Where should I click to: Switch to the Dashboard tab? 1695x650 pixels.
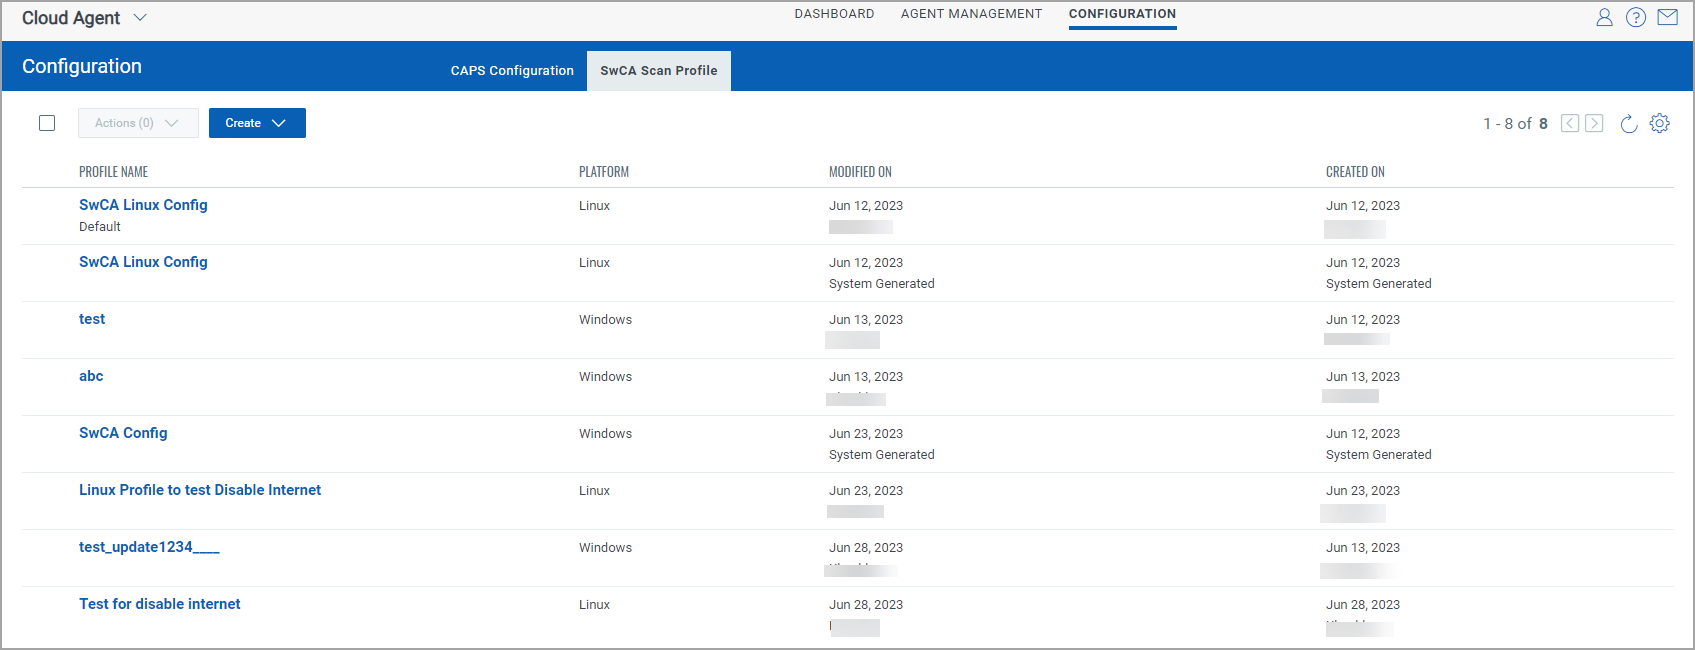(834, 14)
